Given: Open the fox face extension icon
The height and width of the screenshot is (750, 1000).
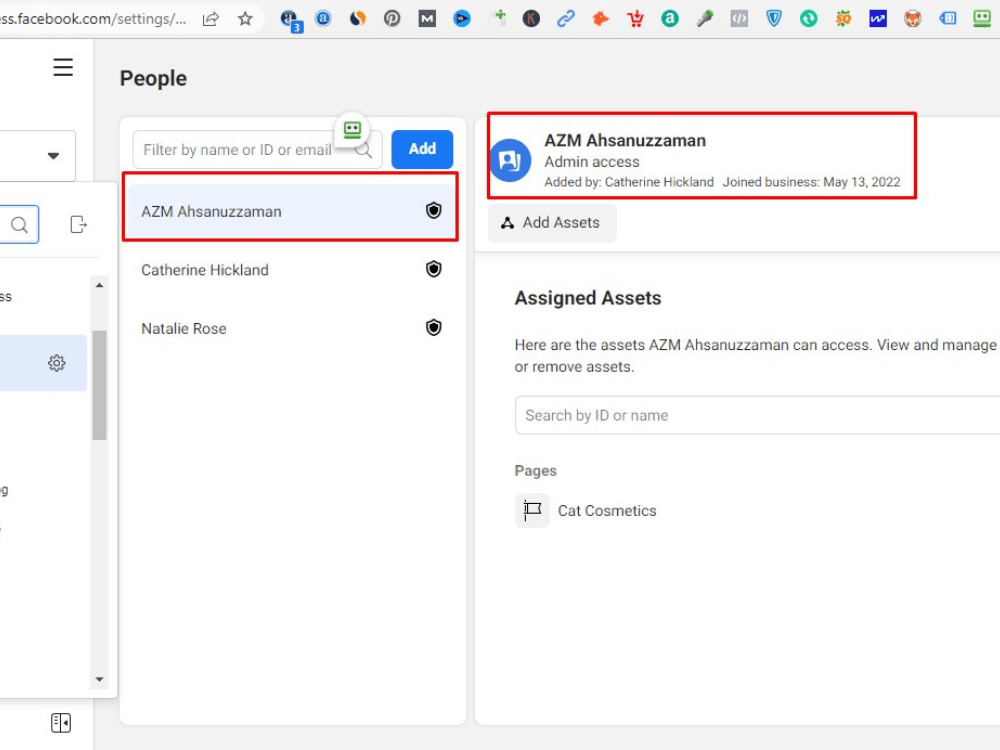Looking at the screenshot, I should coord(913,19).
